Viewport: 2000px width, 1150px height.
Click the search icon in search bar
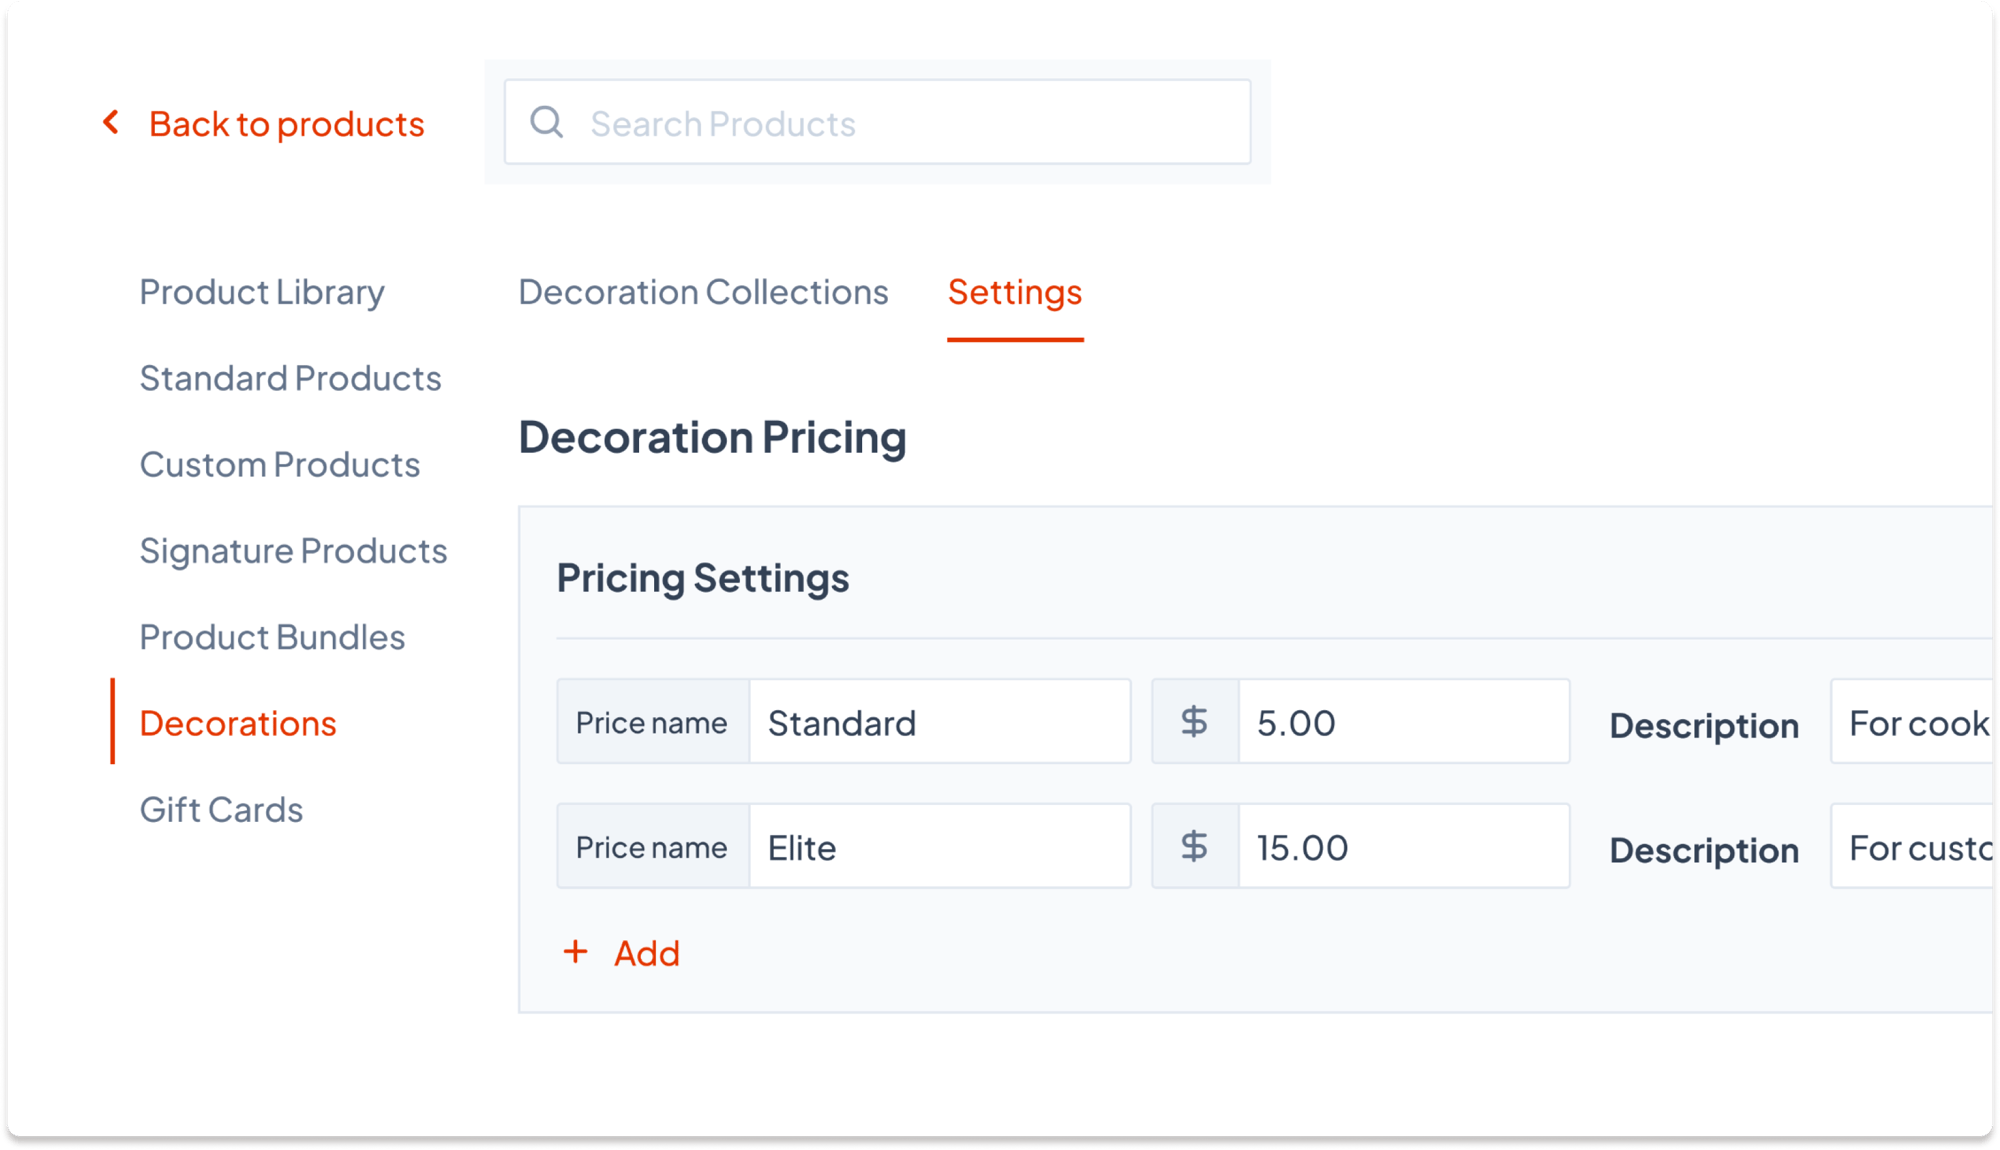[547, 122]
